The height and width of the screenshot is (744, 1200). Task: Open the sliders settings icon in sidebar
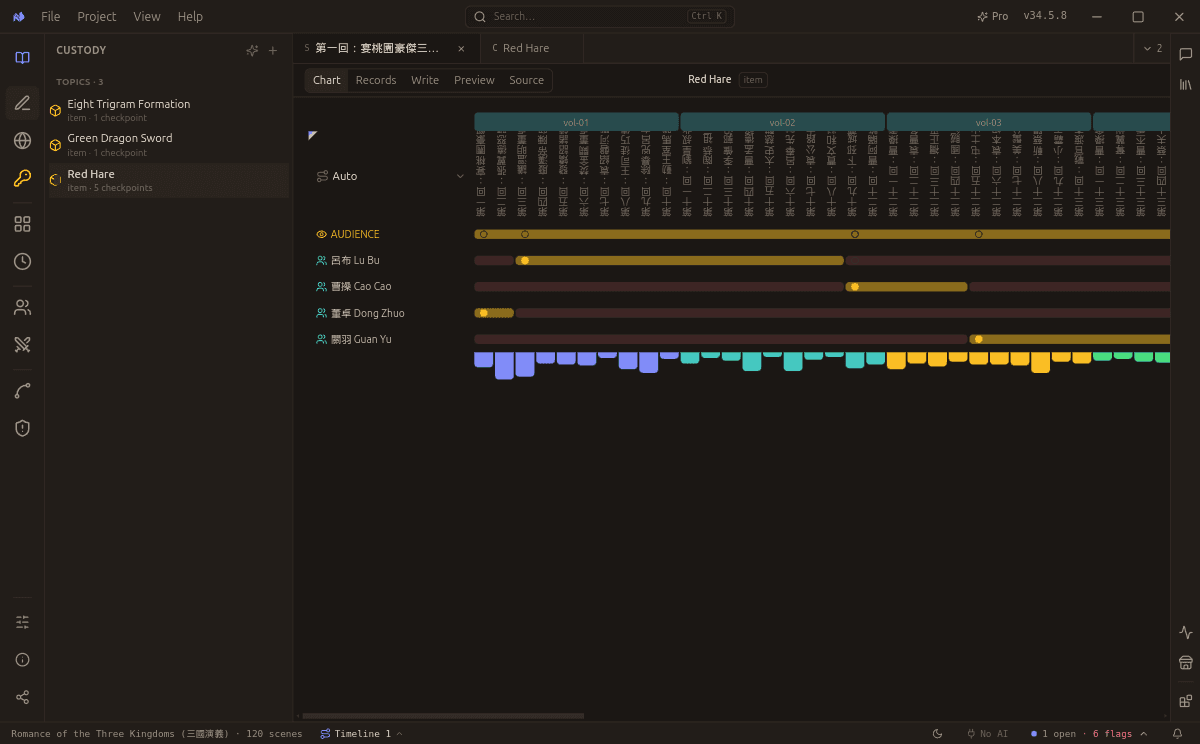pyautogui.click(x=22, y=622)
